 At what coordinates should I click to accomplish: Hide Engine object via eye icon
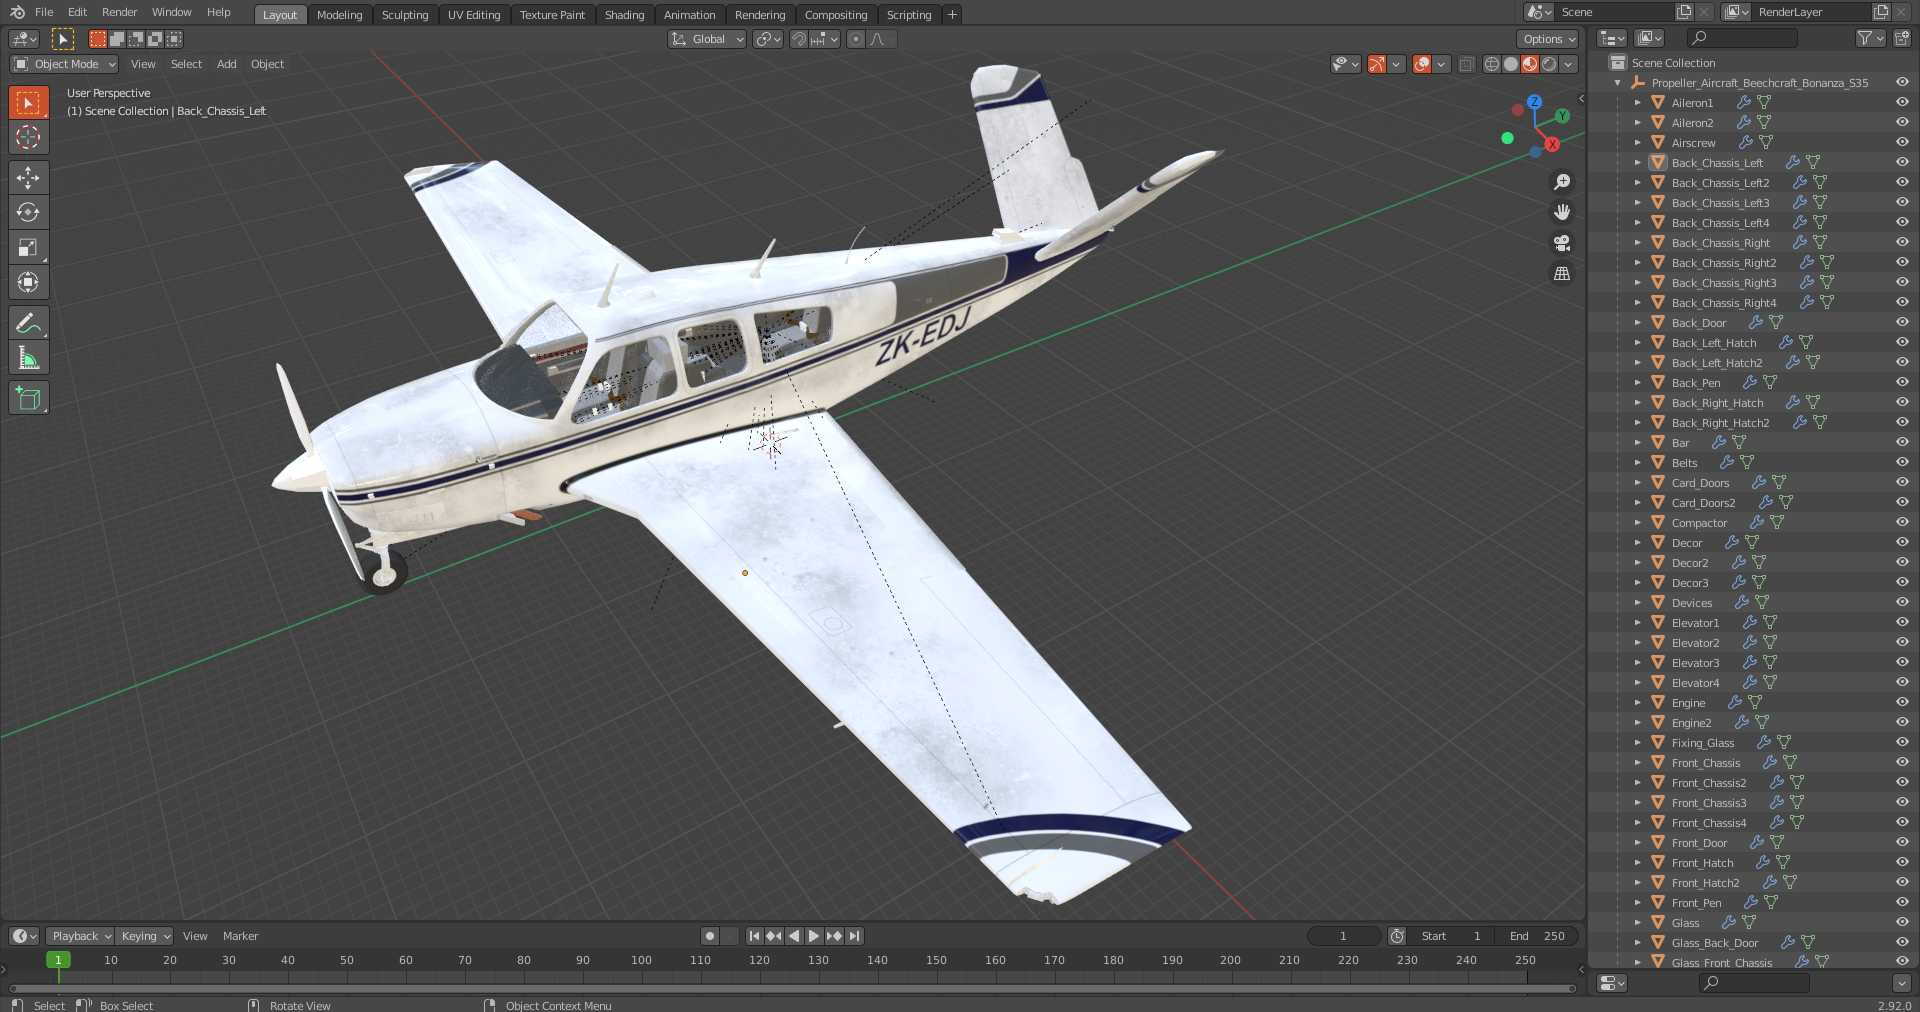(x=1902, y=702)
